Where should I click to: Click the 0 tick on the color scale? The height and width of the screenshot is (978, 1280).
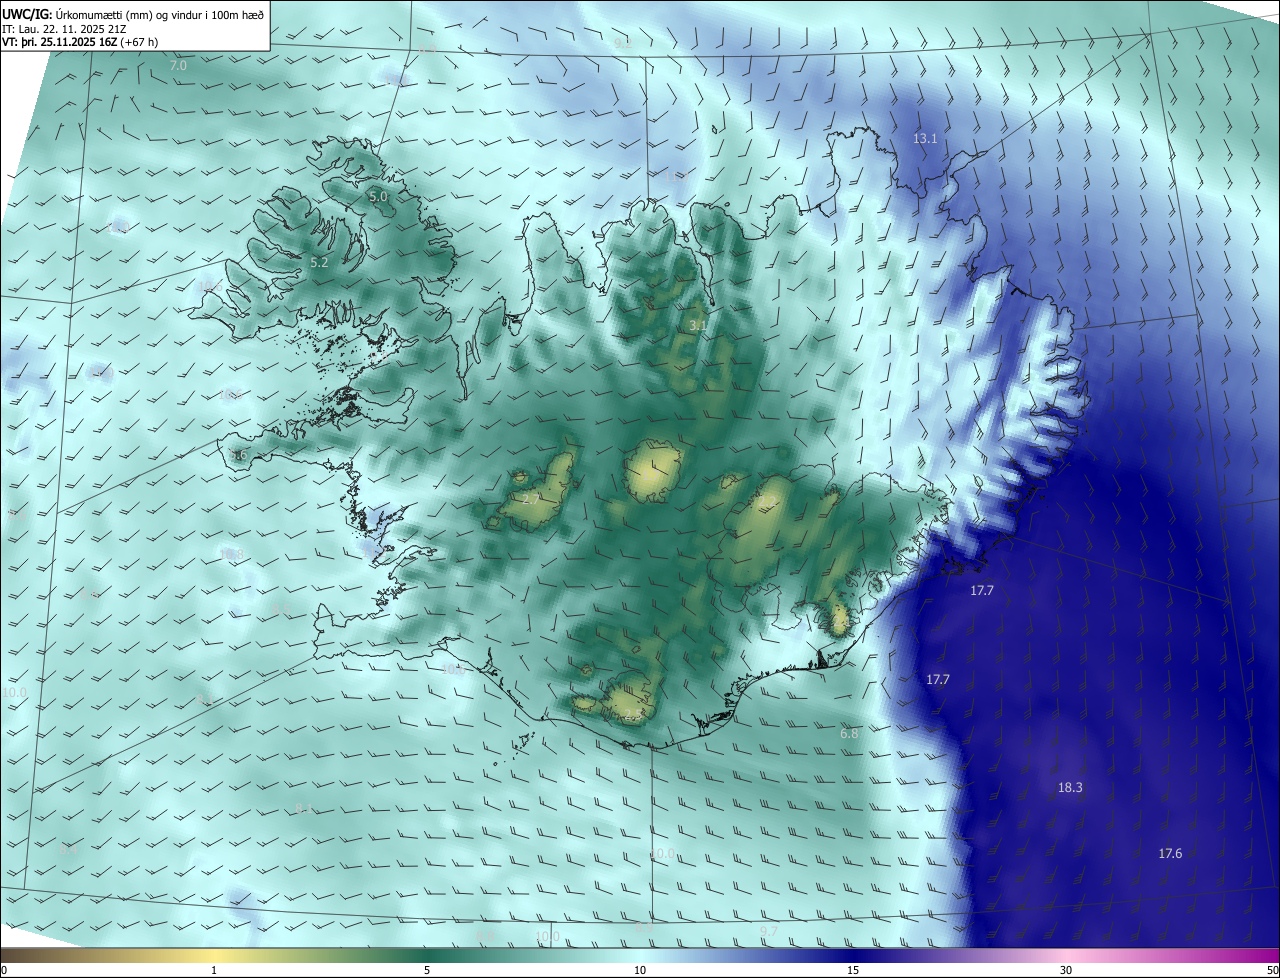tap(4, 970)
